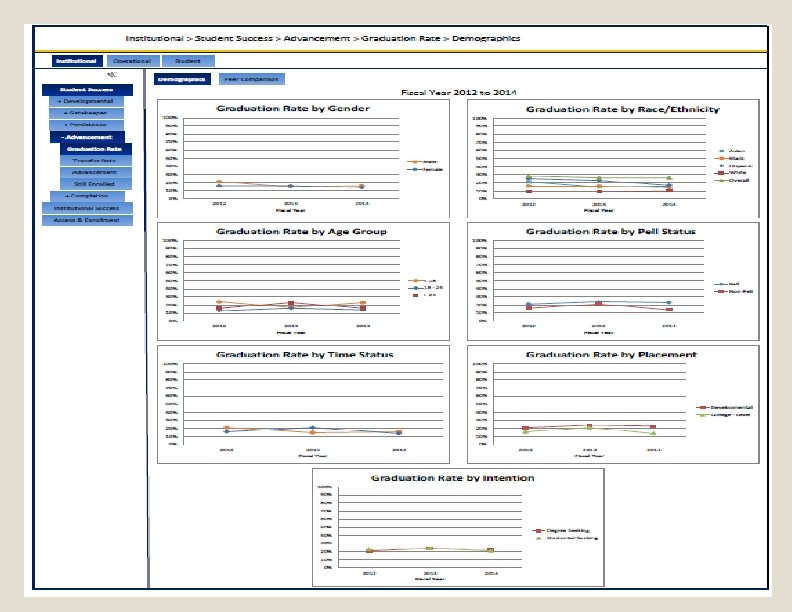792x612 pixels.
Task: Select the Demographics sub-tab
Action: [182, 79]
